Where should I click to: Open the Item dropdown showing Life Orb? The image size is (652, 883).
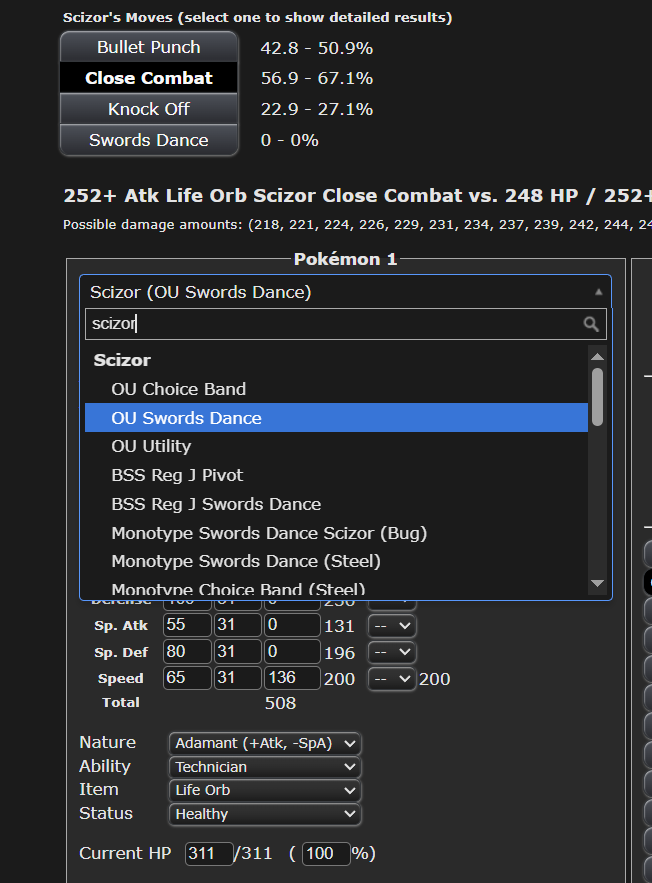tap(265, 790)
